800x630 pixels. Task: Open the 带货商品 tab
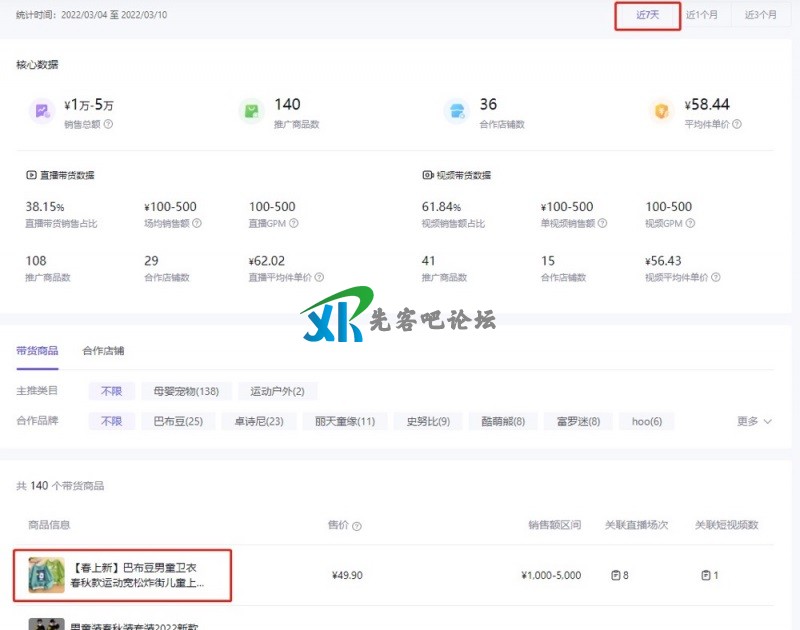coord(37,351)
